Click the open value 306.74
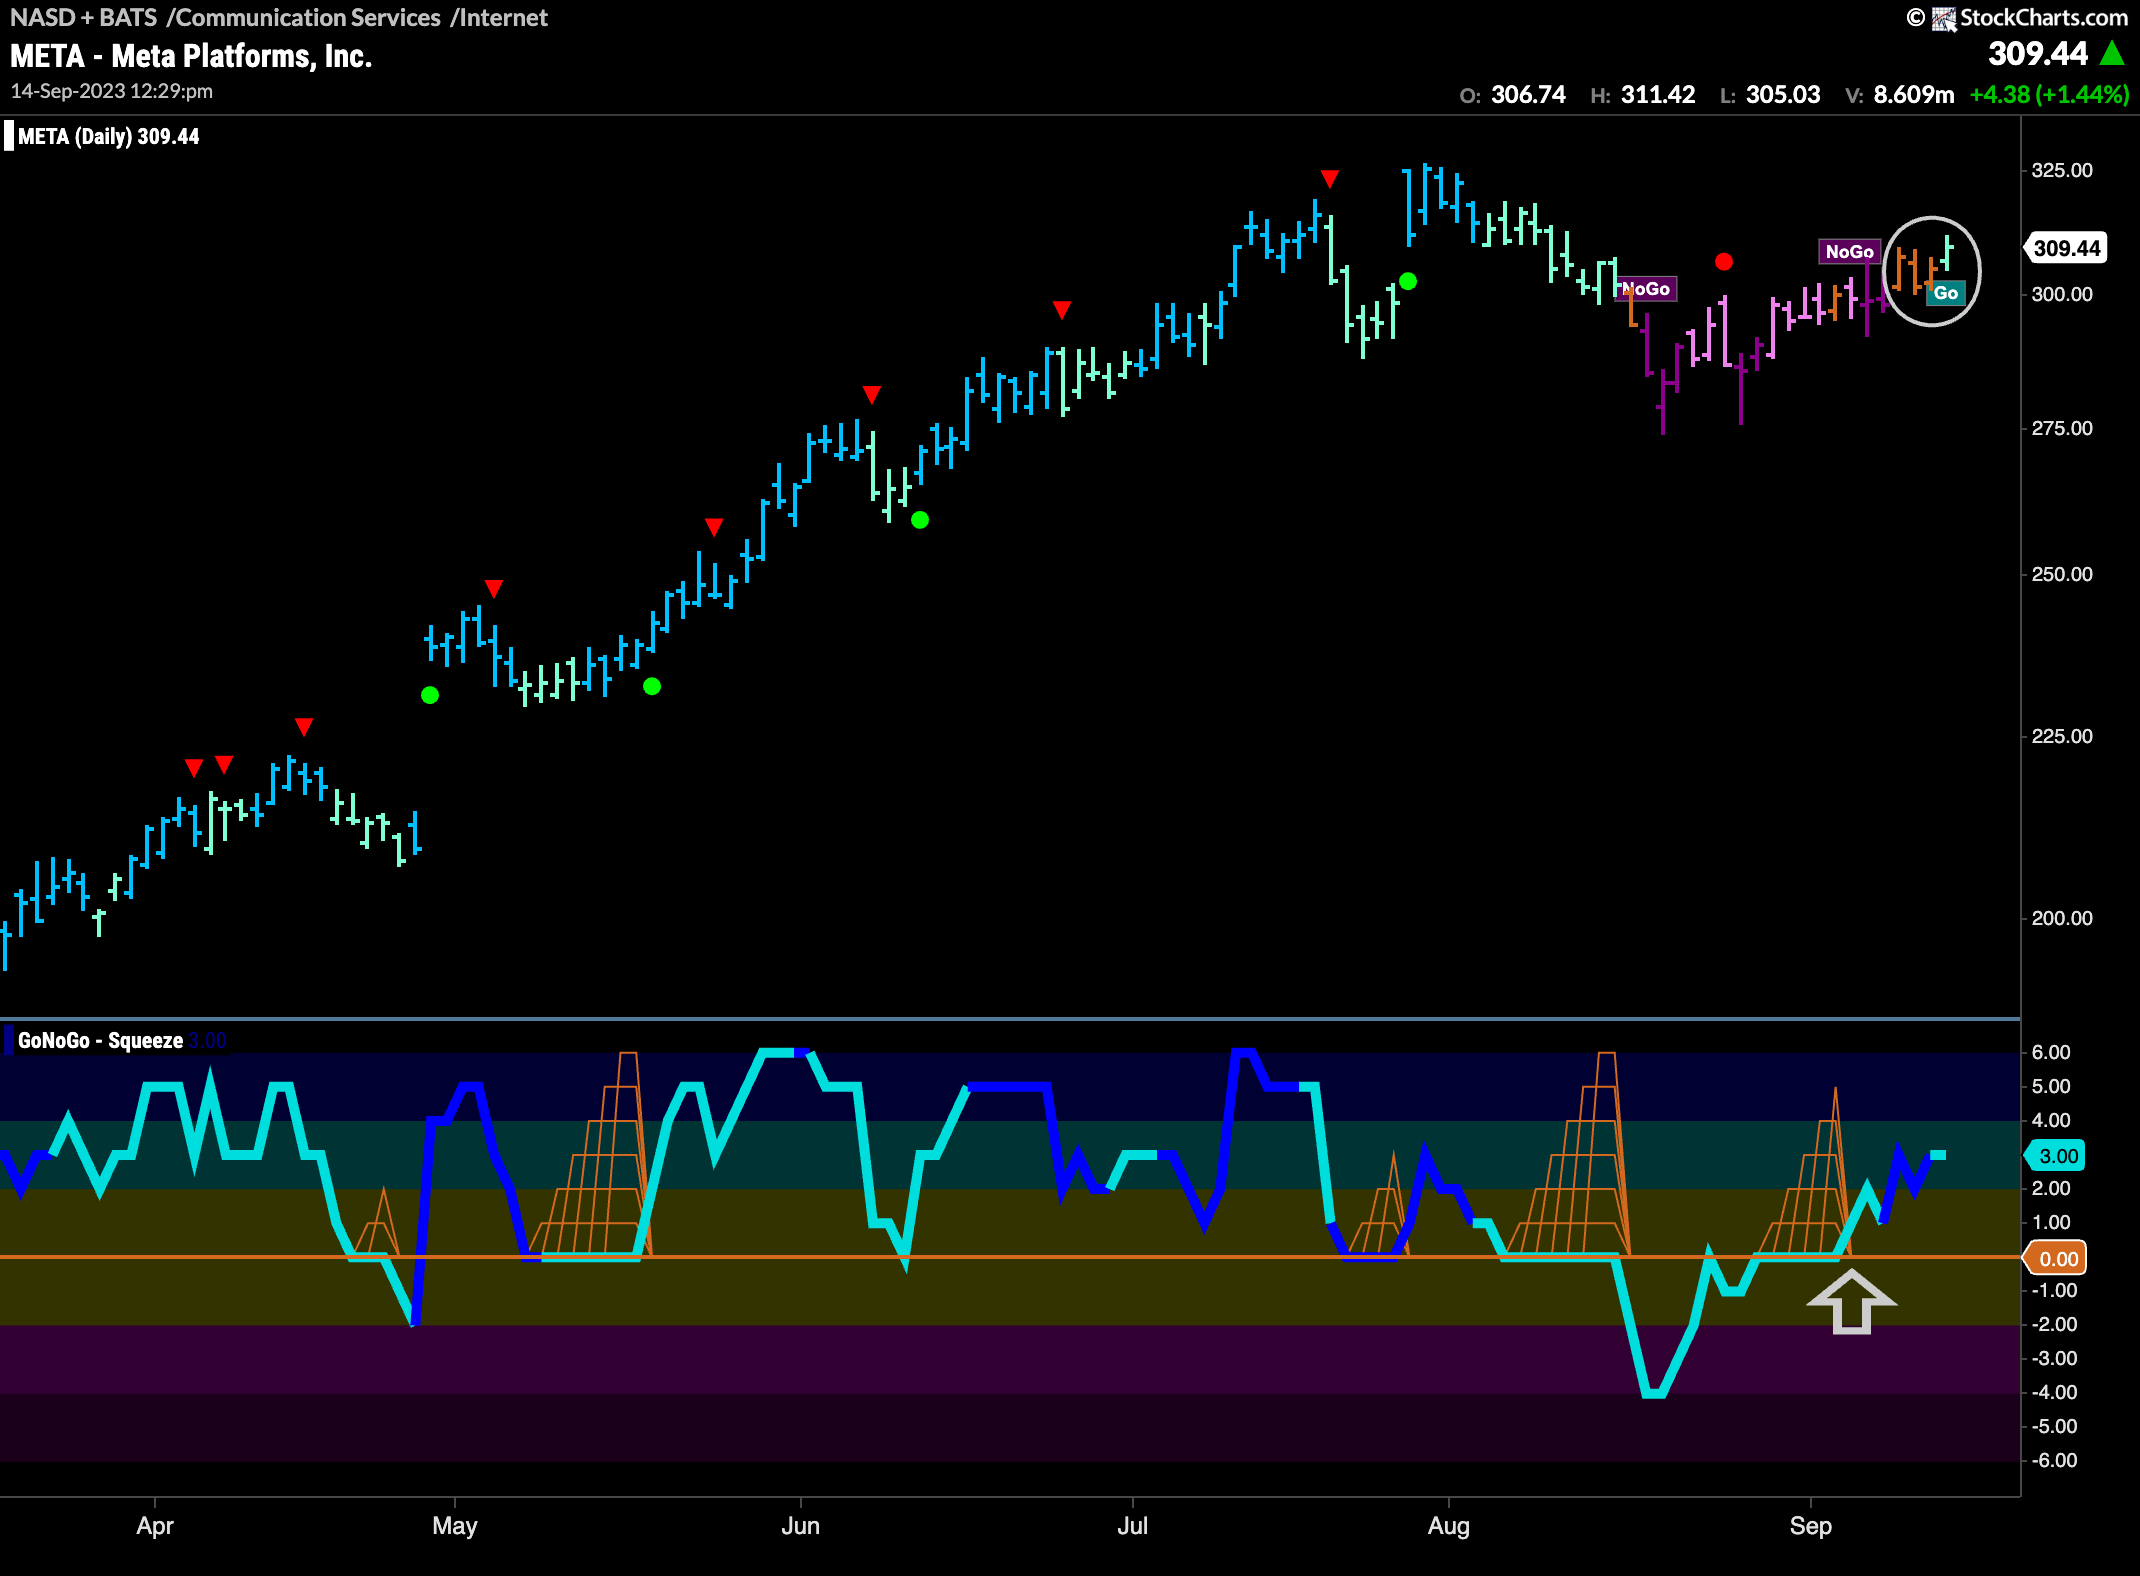 (1528, 95)
